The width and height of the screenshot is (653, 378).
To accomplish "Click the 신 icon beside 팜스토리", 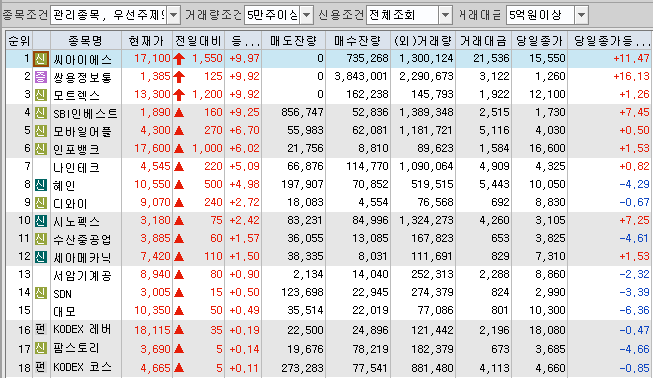I will click(x=41, y=348).
